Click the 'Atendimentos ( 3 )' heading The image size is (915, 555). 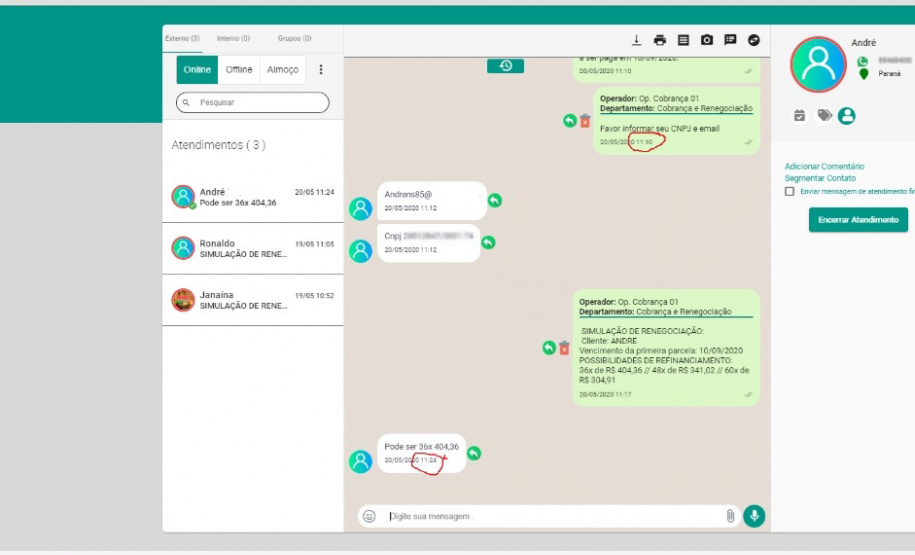pos(218,145)
